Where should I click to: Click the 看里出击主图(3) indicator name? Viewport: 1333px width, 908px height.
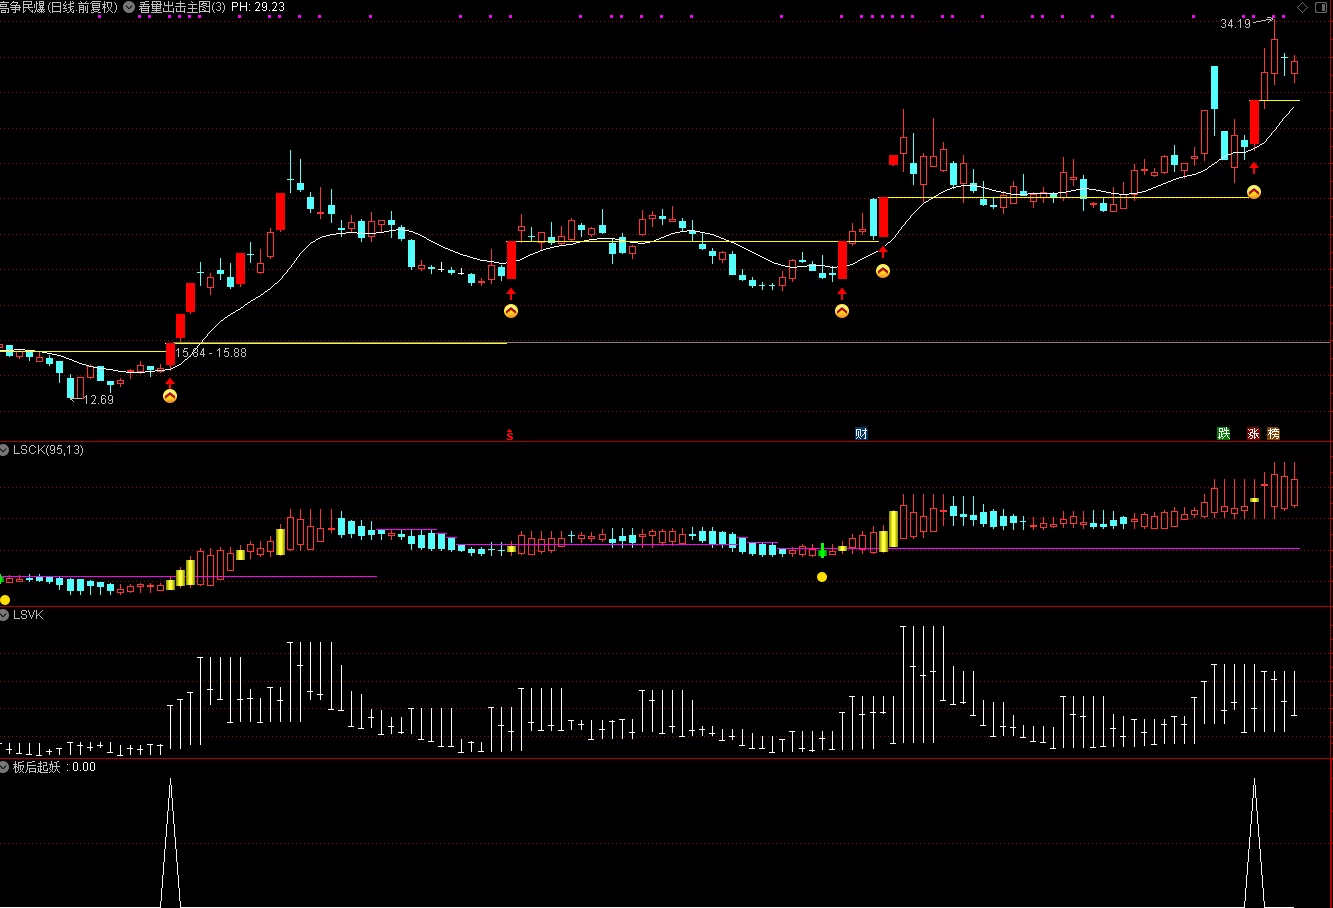(182, 7)
